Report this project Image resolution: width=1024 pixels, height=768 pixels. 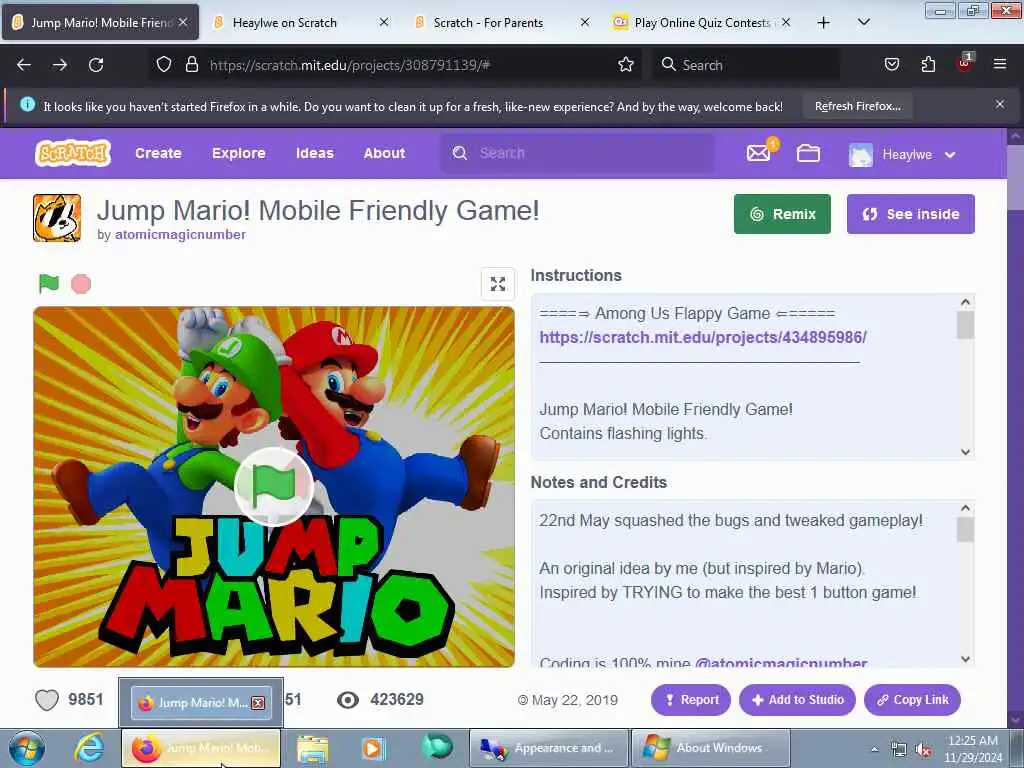point(691,700)
